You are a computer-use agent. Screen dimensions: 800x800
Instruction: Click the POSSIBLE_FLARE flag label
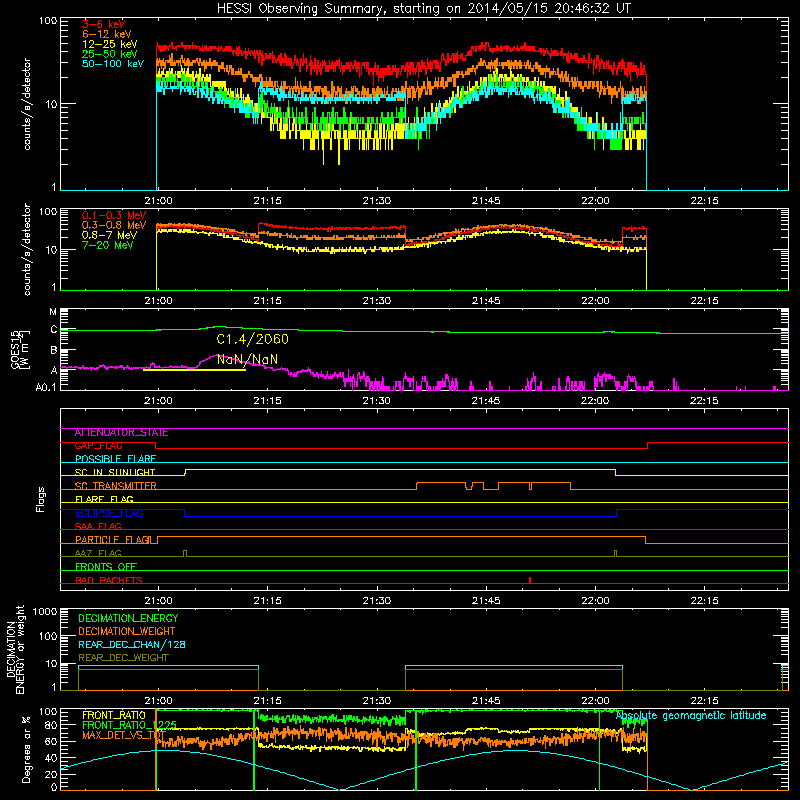[115, 459]
